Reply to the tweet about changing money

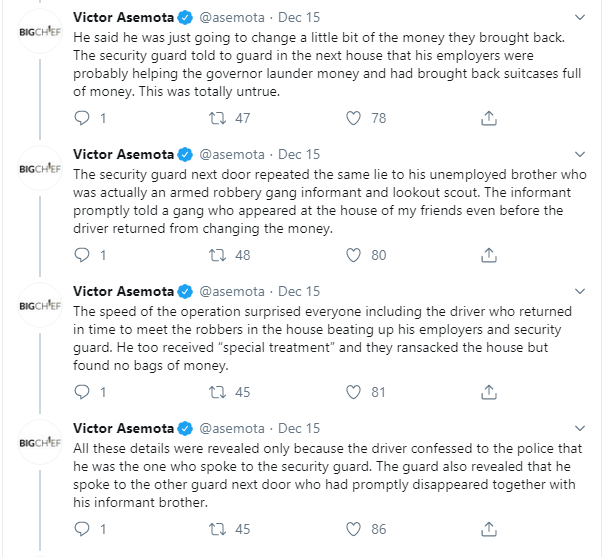coord(84,118)
